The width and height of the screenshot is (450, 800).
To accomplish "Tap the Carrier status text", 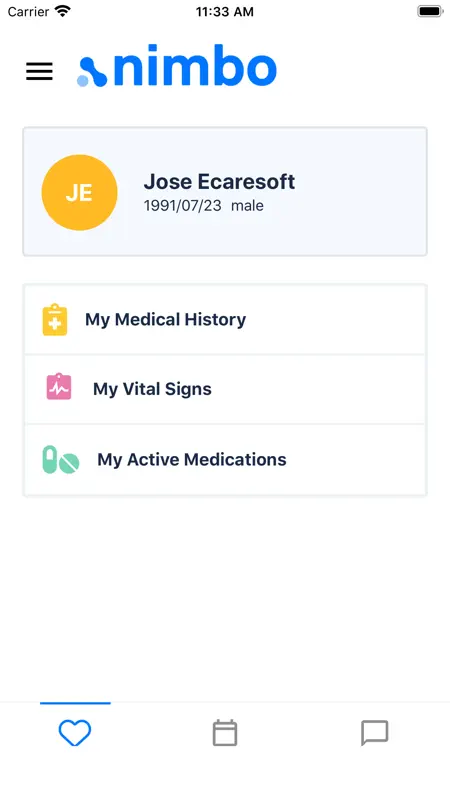I will [x=28, y=11].
